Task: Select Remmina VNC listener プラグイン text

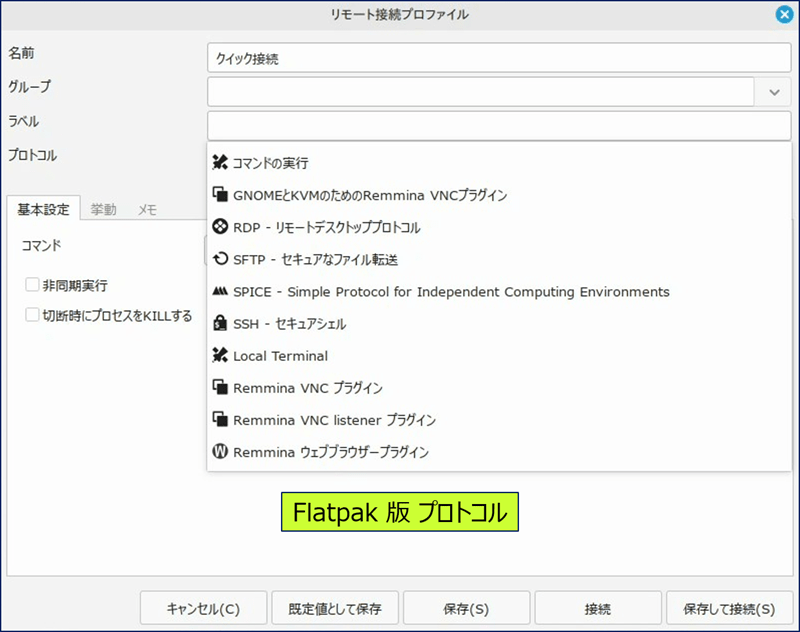Action: [334, 420]
